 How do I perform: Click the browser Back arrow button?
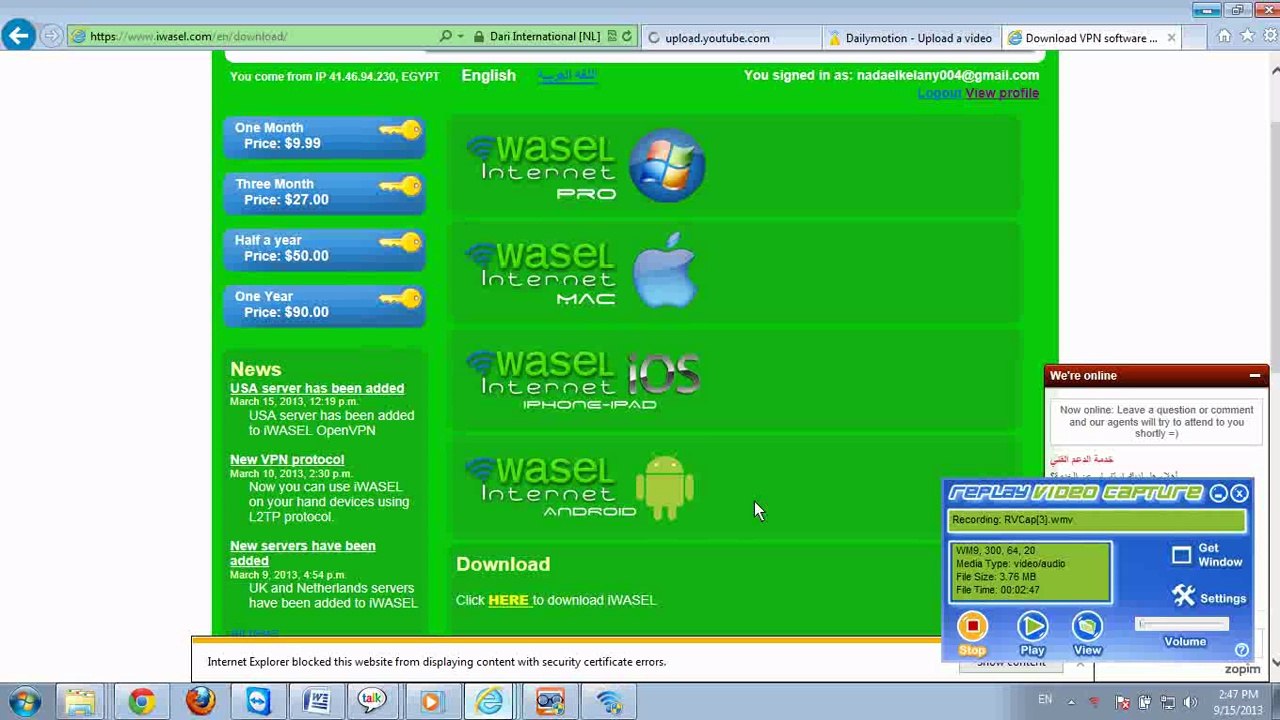click(x=18, y=36)
